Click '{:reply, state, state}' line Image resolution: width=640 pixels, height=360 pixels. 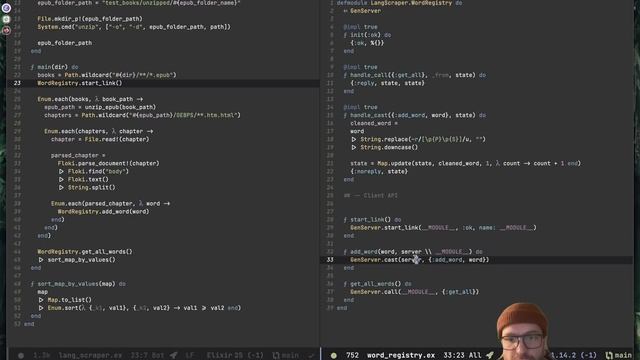pyautogui.click(x=387, y=83)
